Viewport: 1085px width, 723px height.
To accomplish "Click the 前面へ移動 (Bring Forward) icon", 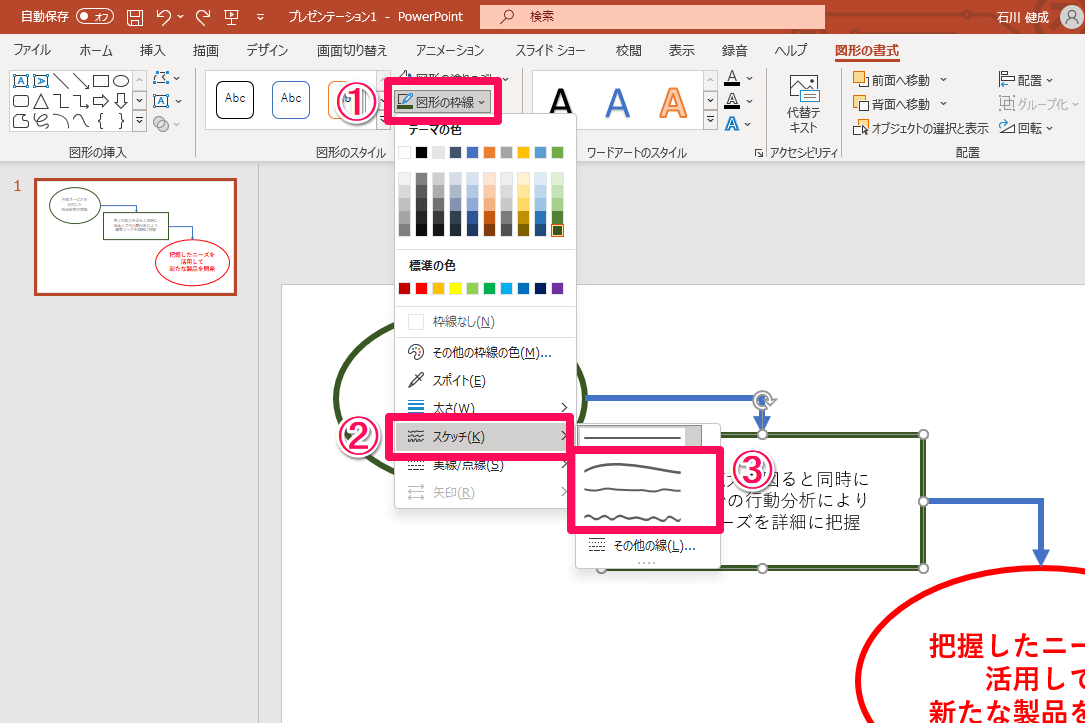I will [862, 78].
